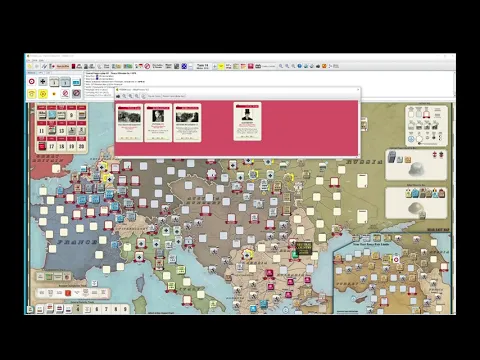Click the first magnifier in card window toolbar
The image size is (480, 360).
pyautogui.click(x=124, y=96)
